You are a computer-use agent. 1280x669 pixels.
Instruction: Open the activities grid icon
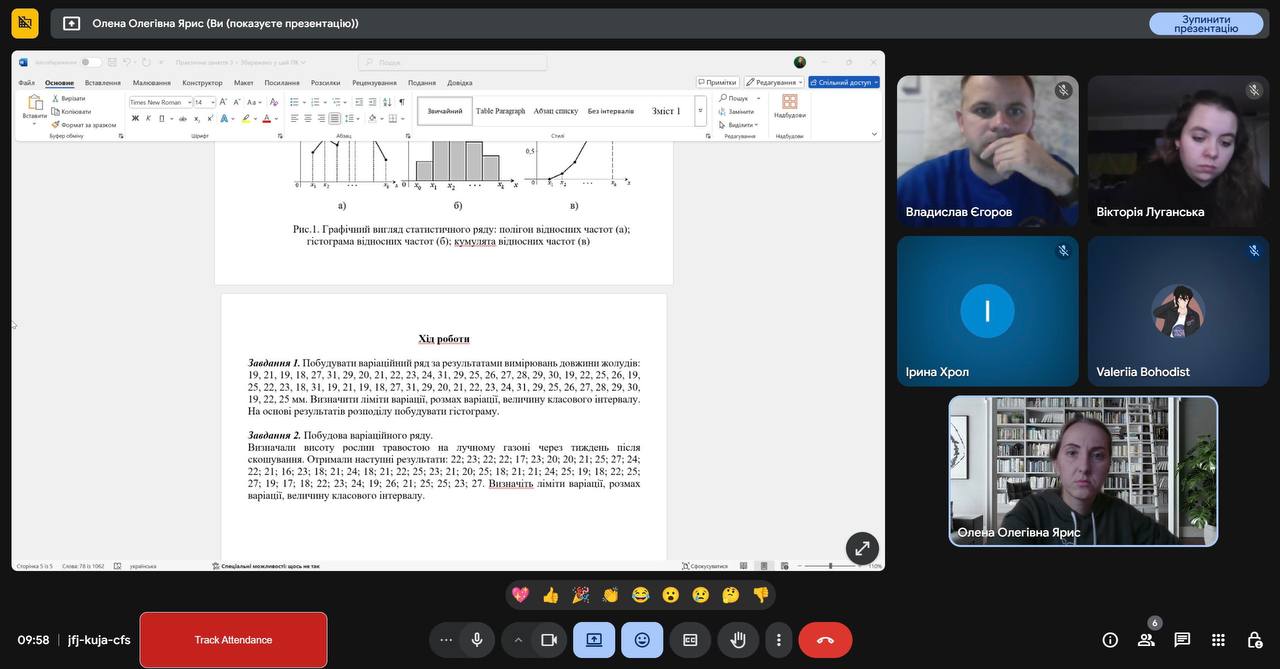[1218, 640]
